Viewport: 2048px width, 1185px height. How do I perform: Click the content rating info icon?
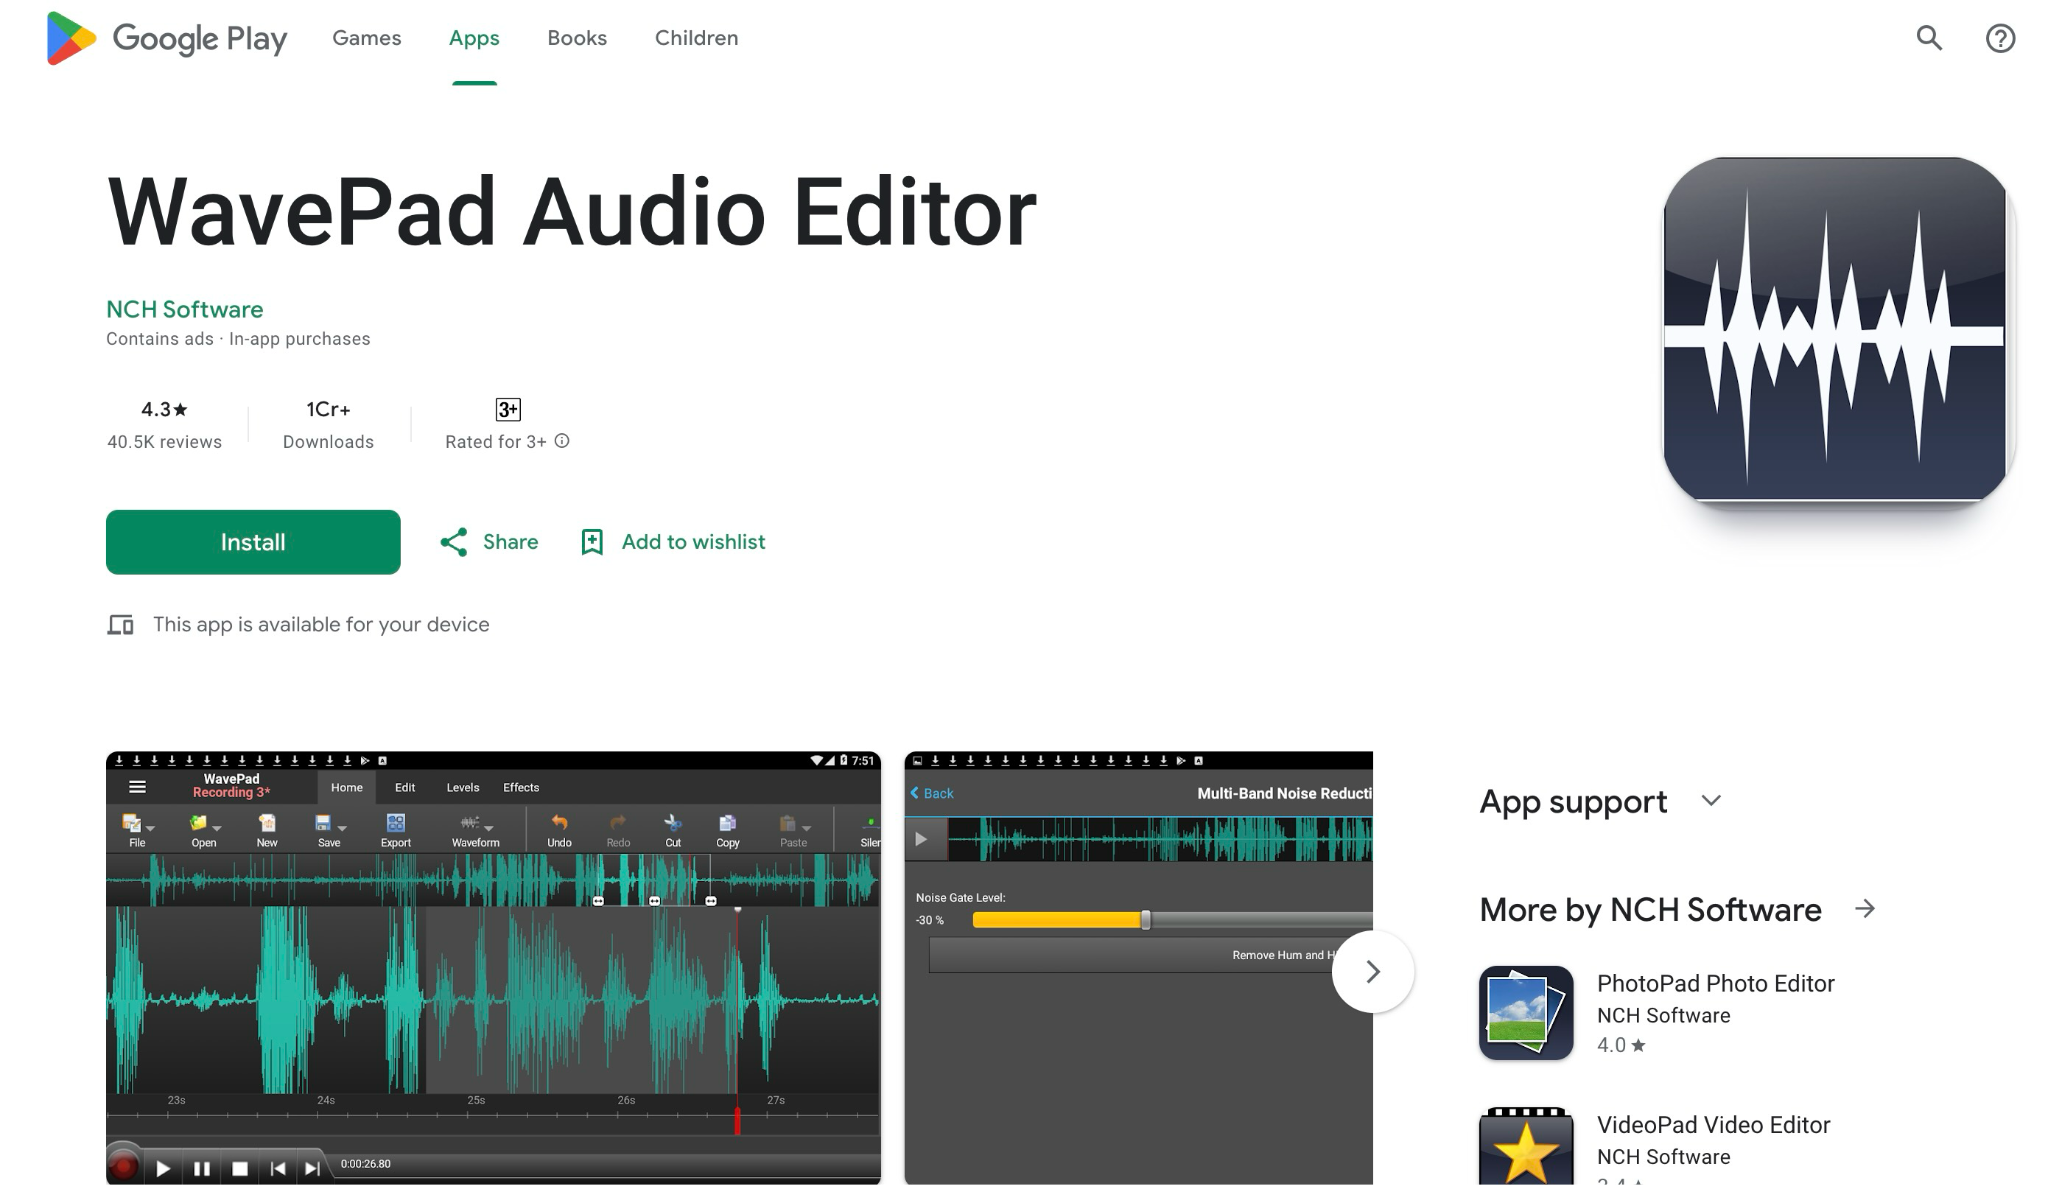coord(562,441)
